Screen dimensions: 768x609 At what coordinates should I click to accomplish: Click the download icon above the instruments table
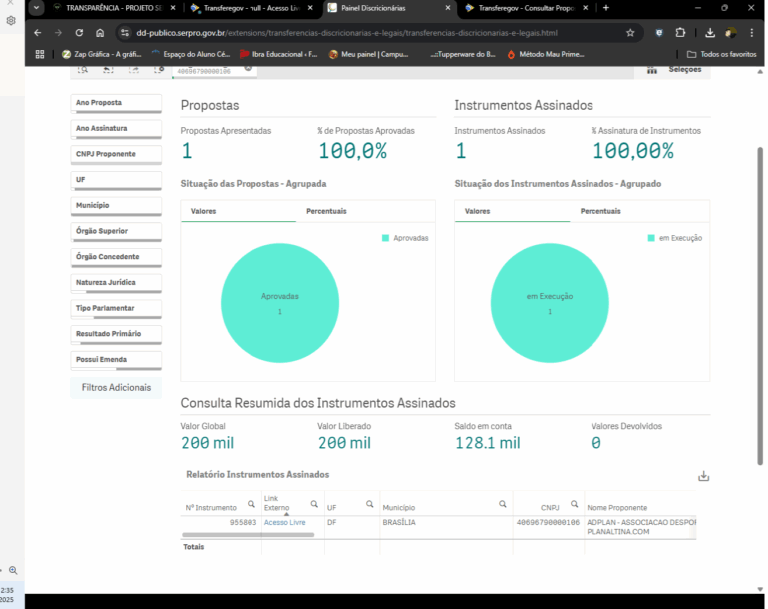[703, 476]
